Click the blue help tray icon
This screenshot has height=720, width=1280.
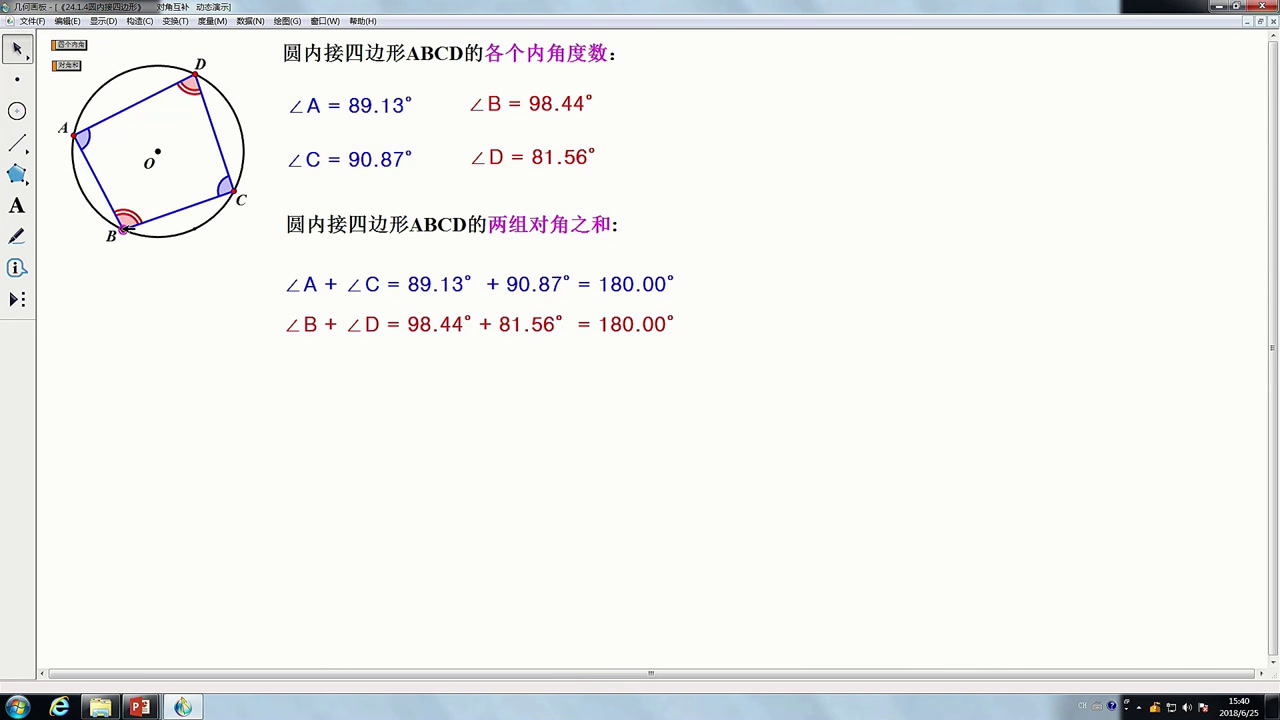[x=1112, y=706]
